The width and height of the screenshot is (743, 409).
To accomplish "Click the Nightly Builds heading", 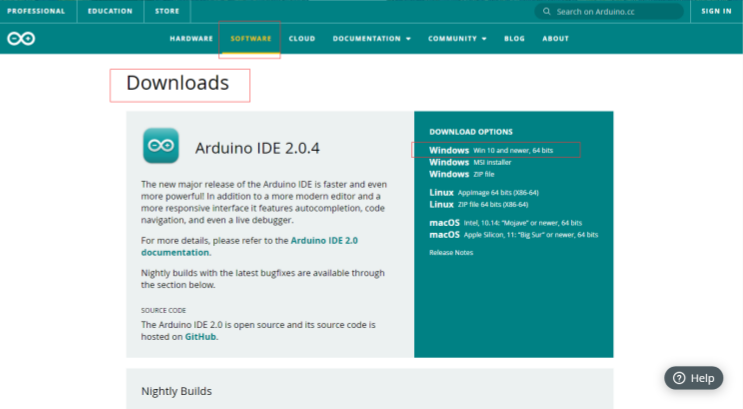I will coord(176,391).
